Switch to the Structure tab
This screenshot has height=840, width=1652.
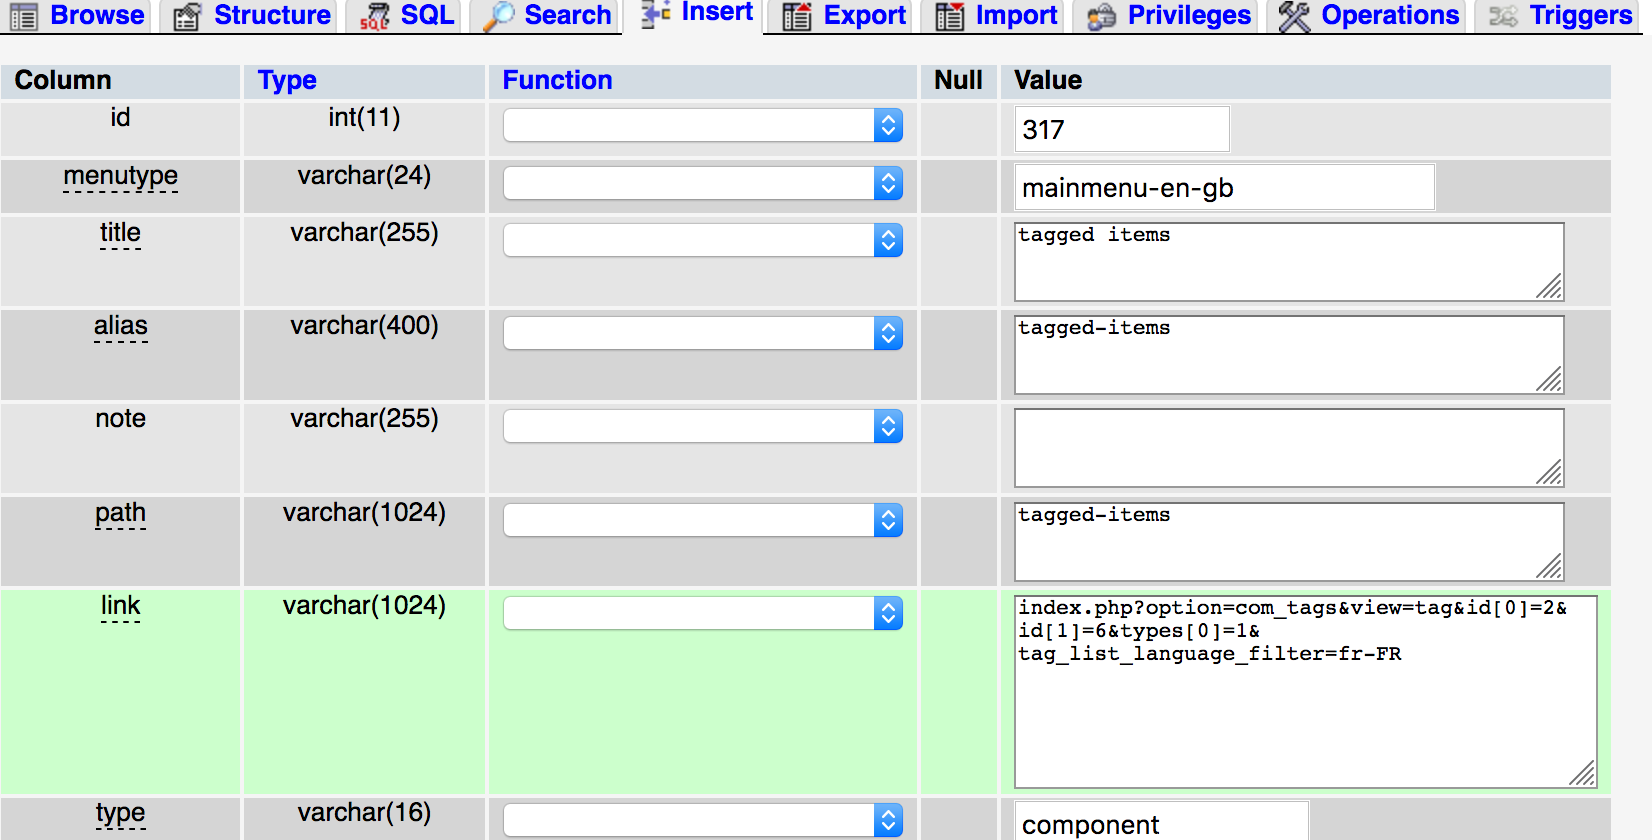272,15
